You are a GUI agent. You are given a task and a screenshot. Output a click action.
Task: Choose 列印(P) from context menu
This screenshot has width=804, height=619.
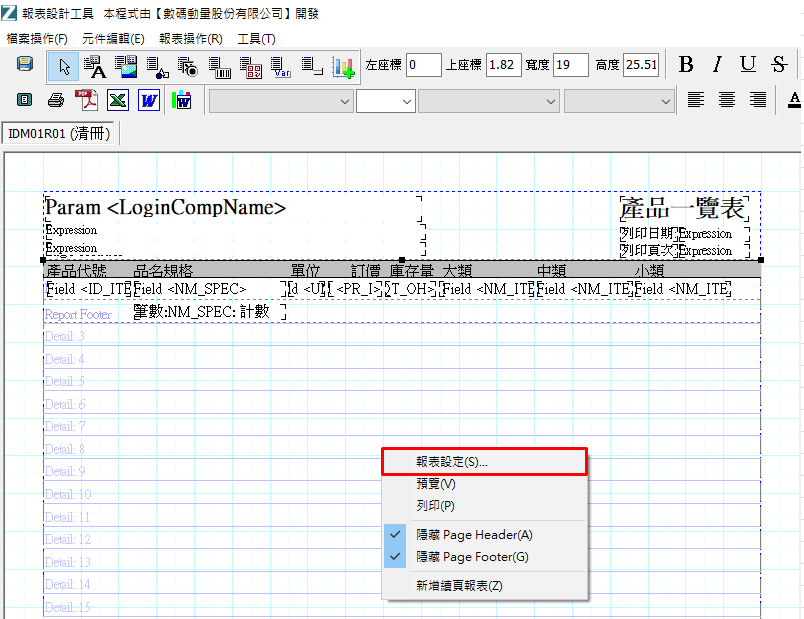[485, 506]
